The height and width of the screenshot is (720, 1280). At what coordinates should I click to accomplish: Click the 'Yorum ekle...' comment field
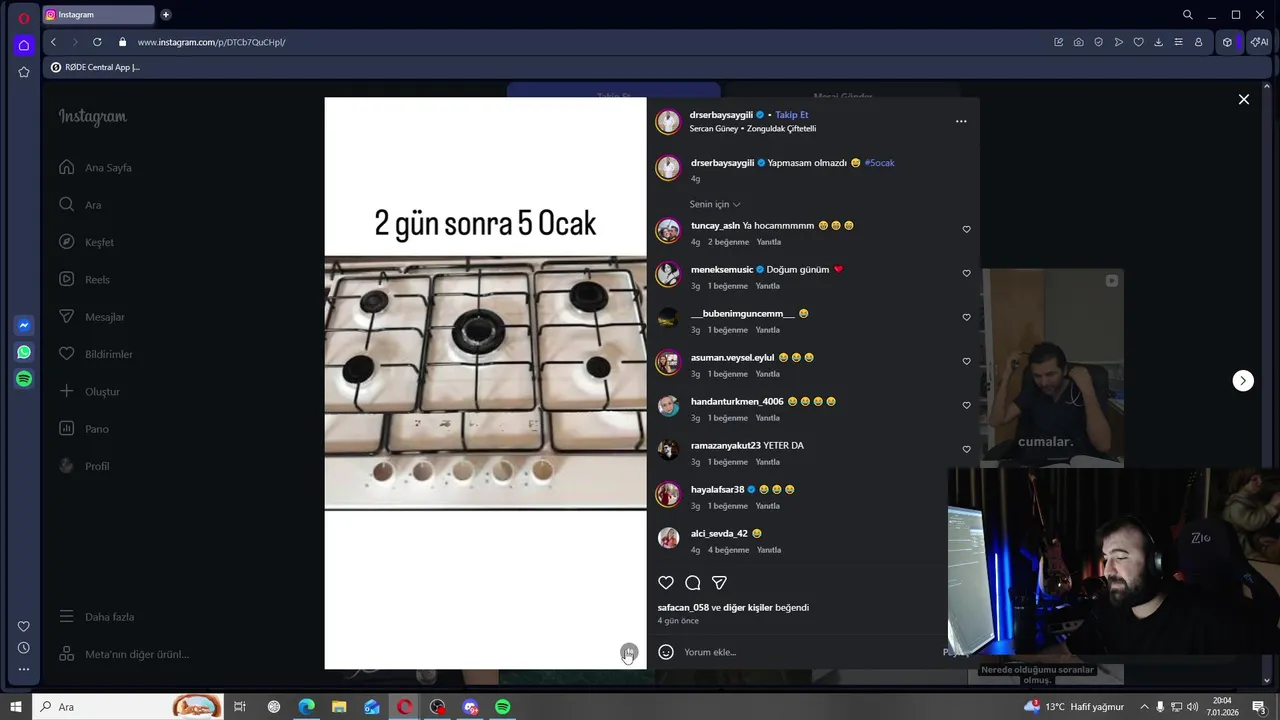[810, 652]
